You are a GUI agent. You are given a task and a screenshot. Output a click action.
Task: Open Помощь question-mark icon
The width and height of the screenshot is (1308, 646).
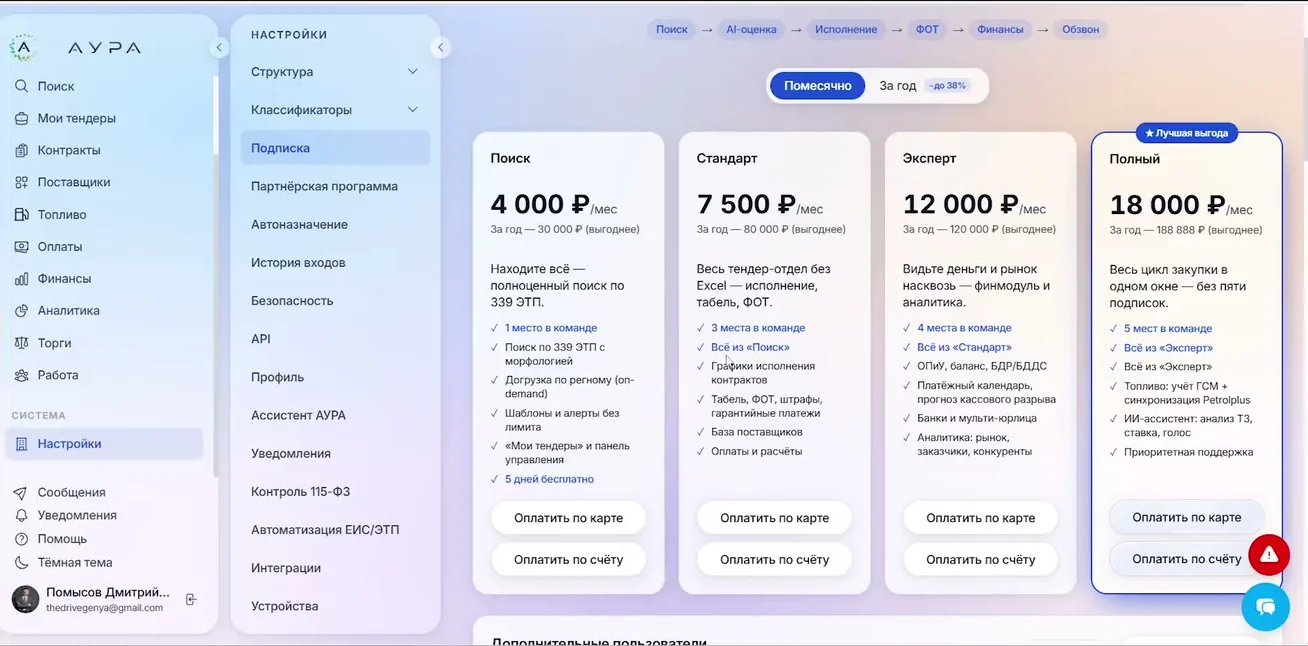21,538
